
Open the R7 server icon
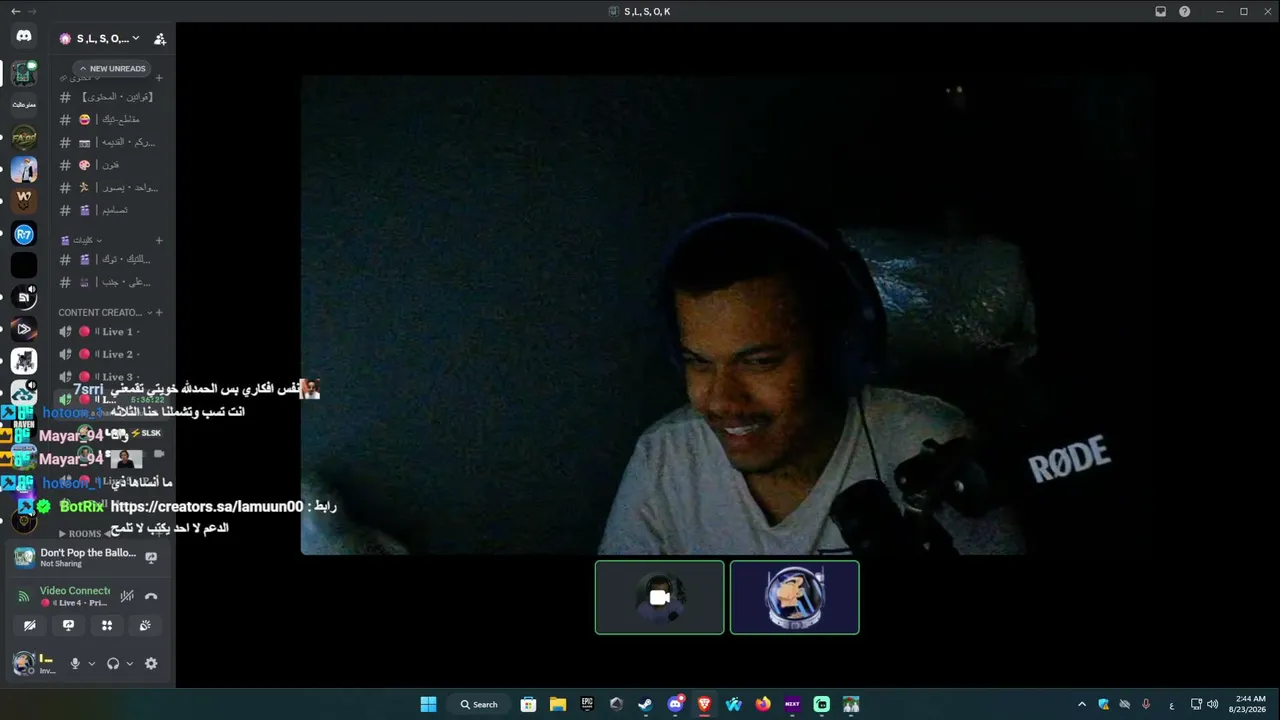tap(24, 234)
